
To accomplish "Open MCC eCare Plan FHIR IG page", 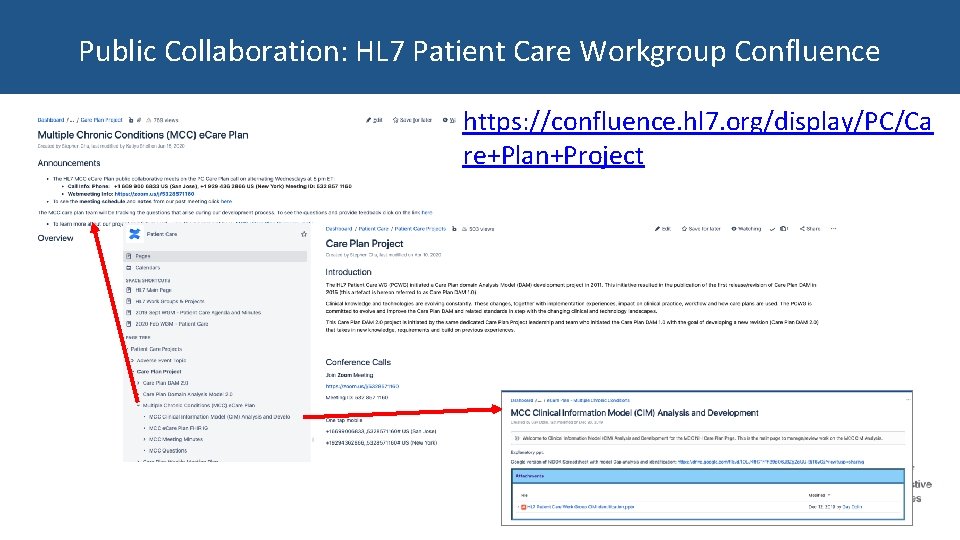I will (178, 428).
